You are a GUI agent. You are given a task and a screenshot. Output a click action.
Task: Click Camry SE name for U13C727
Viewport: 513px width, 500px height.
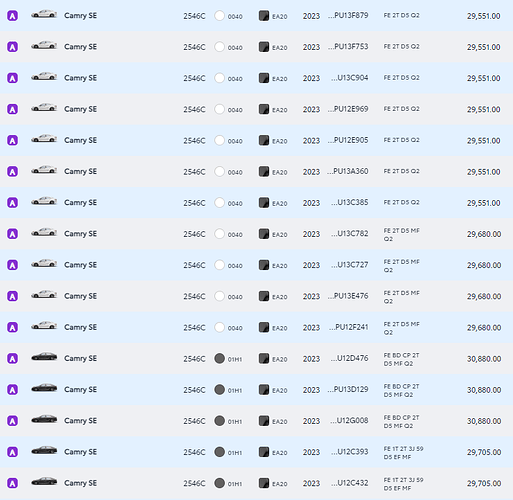(x=80, y=265)
